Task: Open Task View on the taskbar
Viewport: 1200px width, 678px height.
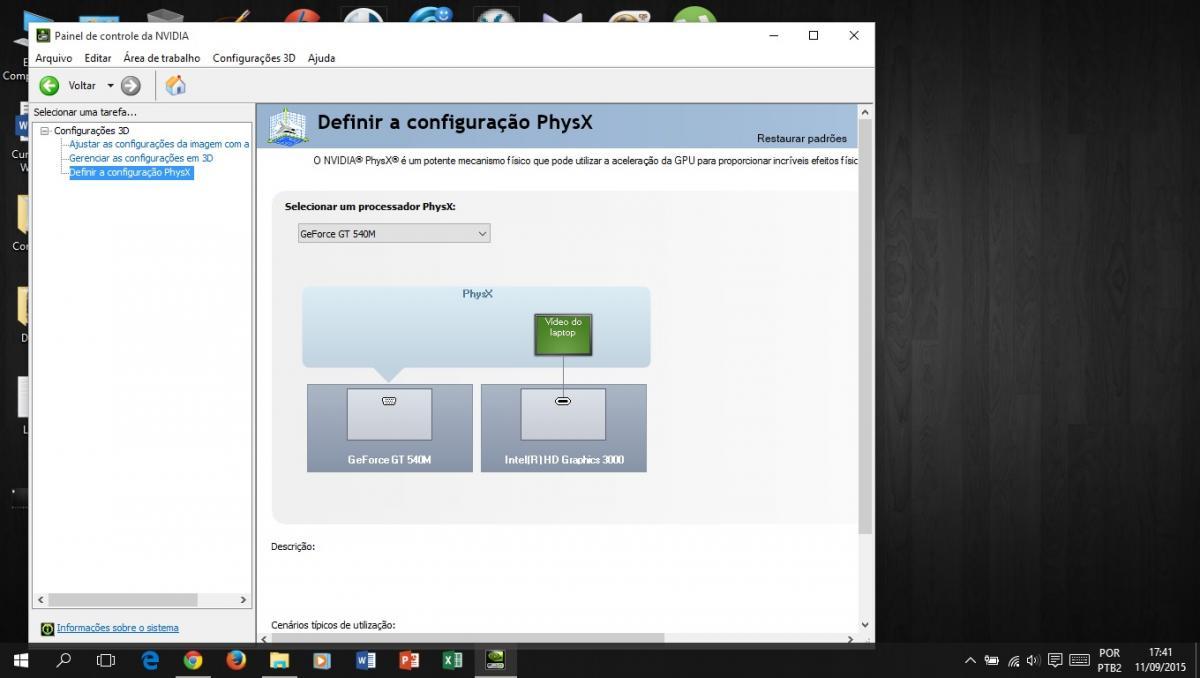Action: [x=106, y=660]
